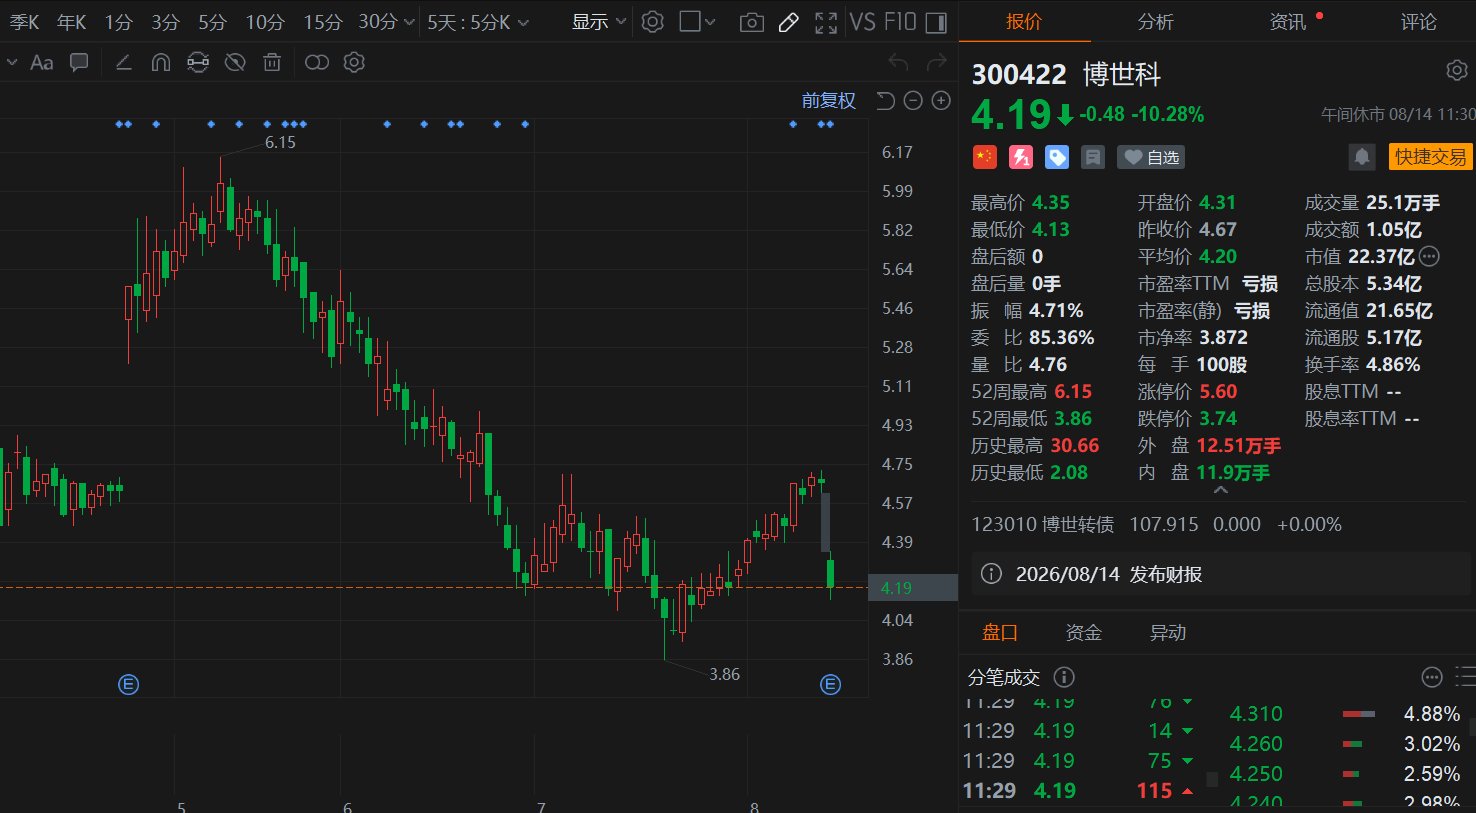Select the 异动 tab

[x=1167, y=632]
